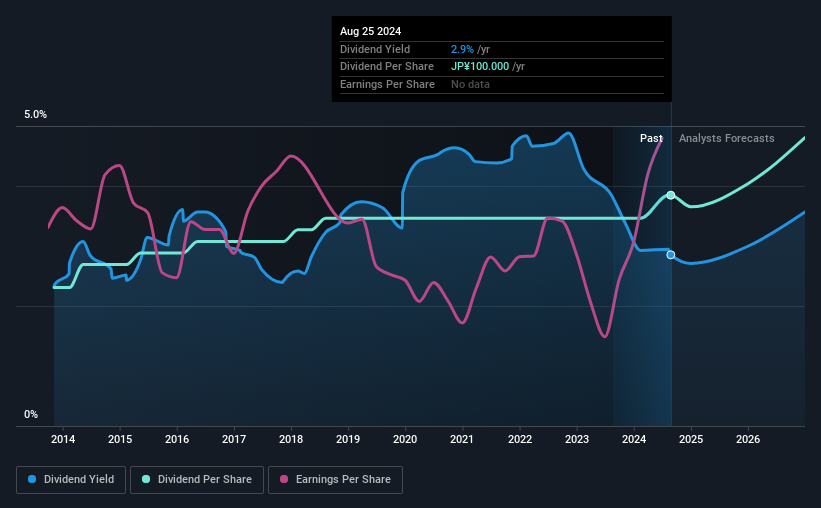Click the teal Dividend Per Share data point marker
The height and width of the screenshot is (508, 821).
671,195
